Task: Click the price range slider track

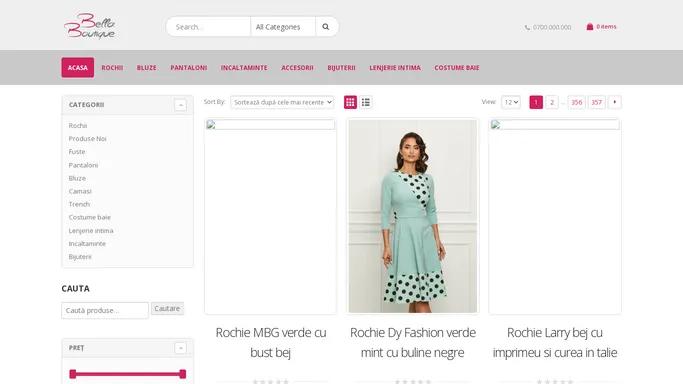Action: pos(128,374)
